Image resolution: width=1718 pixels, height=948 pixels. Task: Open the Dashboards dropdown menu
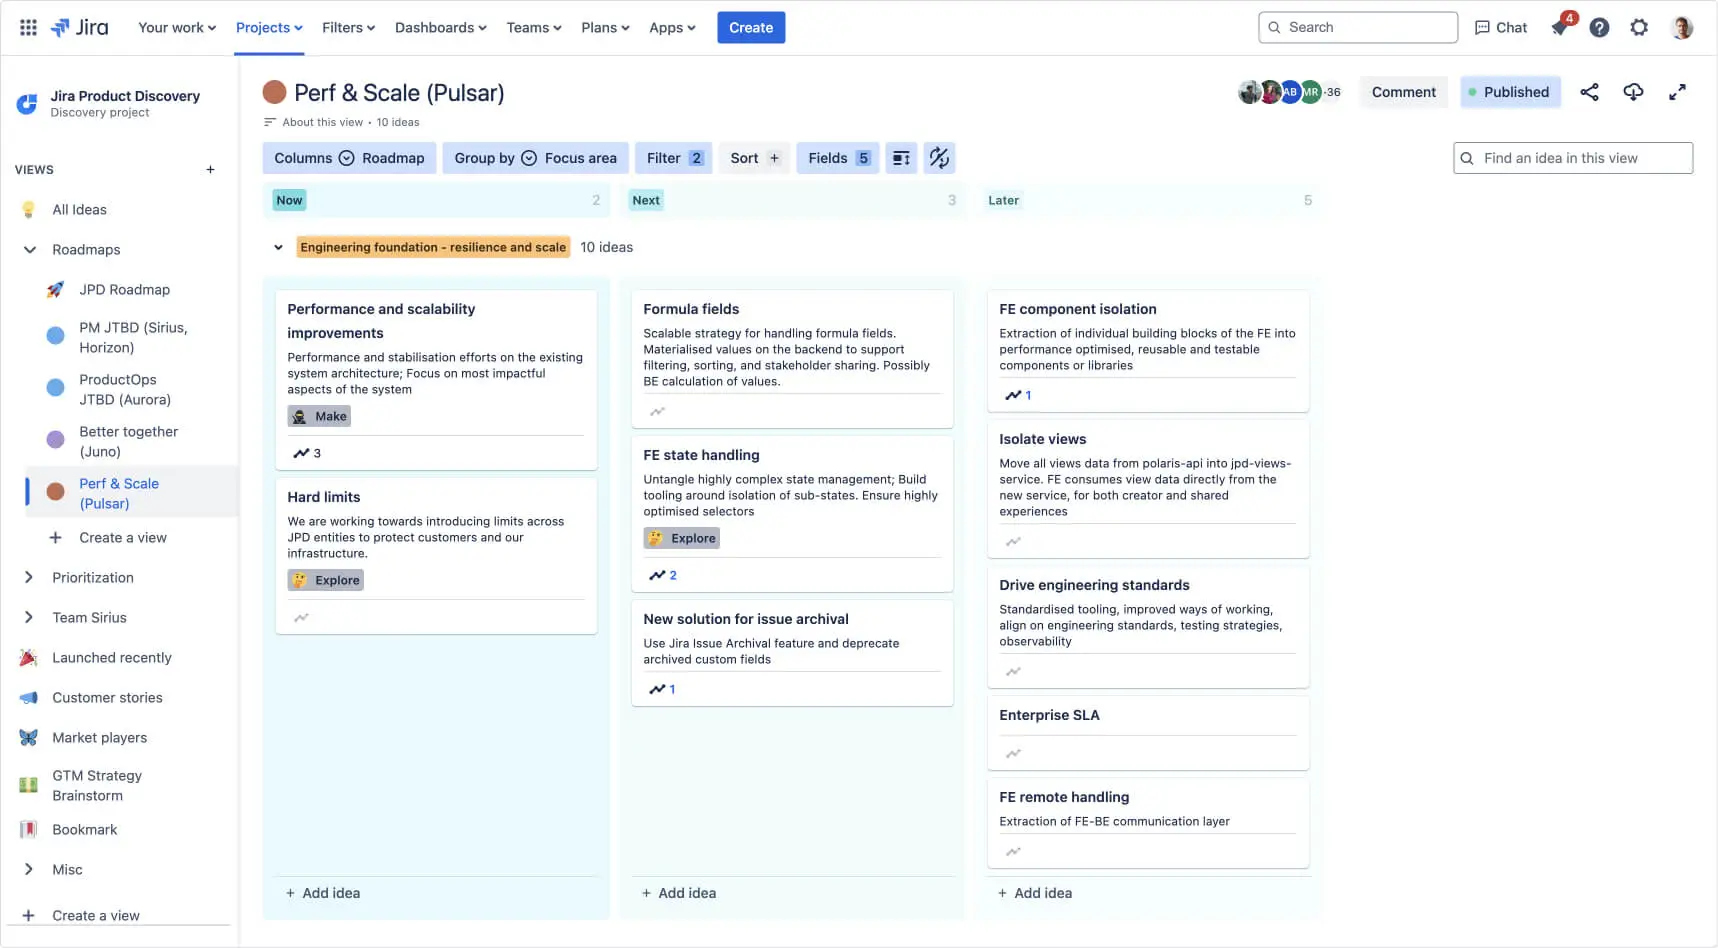441,27
